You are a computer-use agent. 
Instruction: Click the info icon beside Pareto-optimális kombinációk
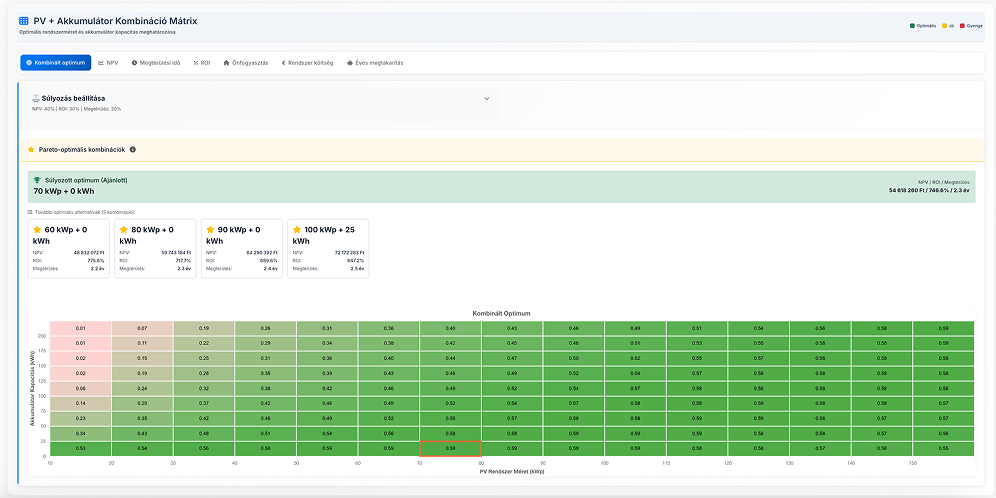click(133, 149)
